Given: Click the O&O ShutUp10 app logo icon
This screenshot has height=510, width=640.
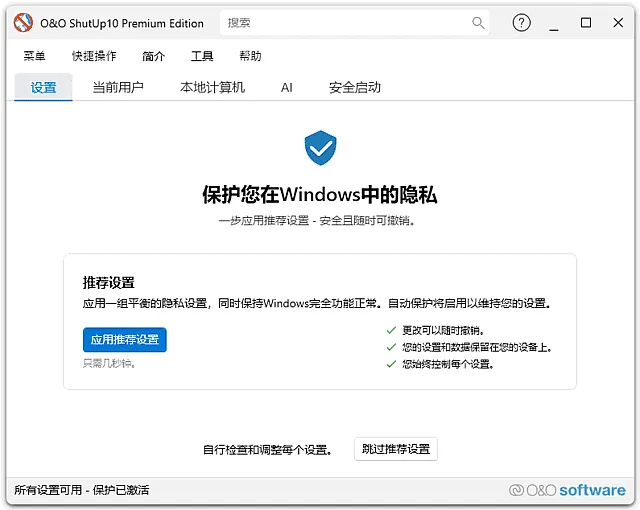Looking at the screenshot, I should tap(23, 22).
